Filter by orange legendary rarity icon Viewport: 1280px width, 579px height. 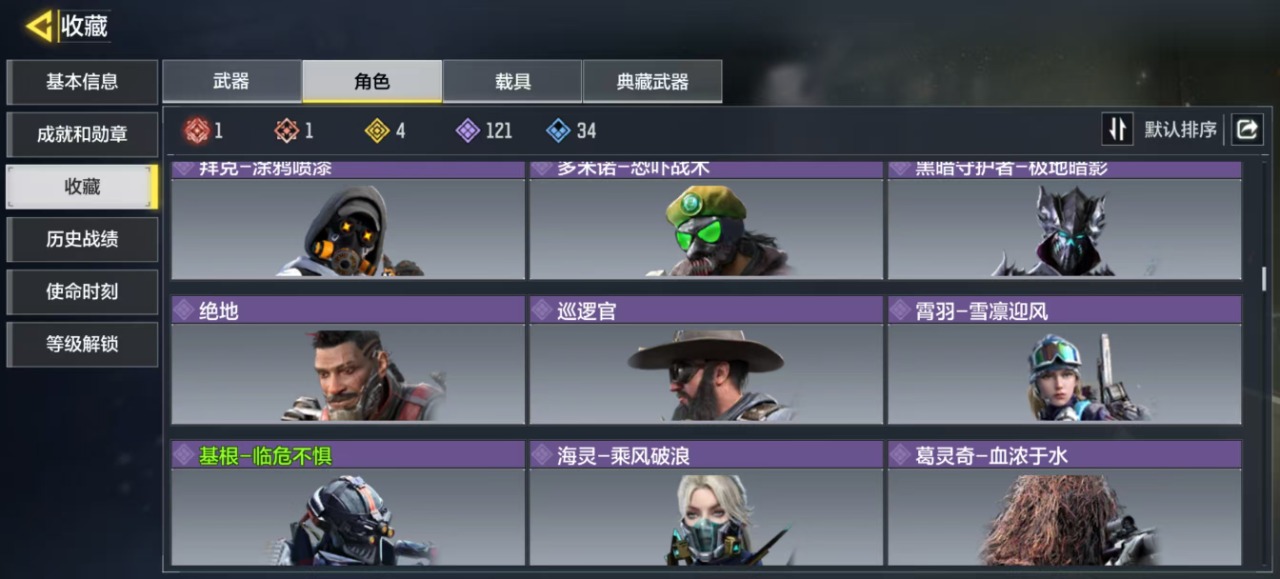(x=287, y=130)
